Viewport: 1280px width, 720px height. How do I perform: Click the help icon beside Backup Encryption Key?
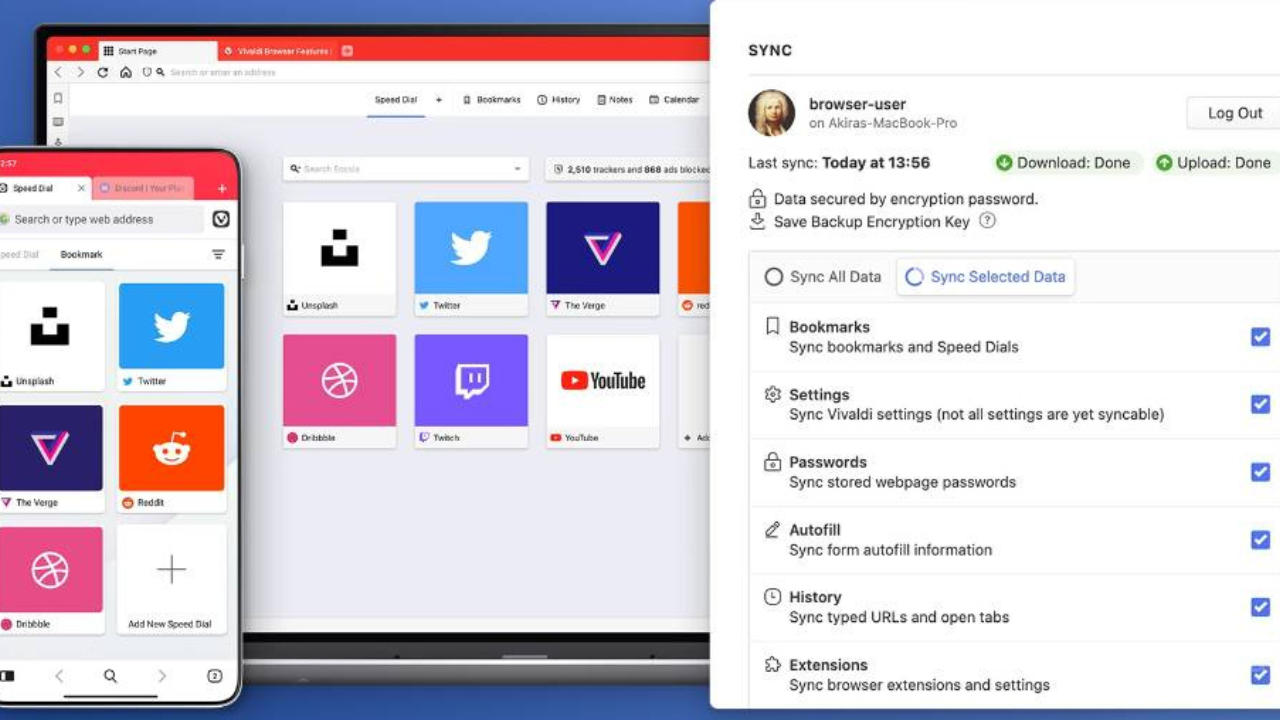click(x=987, y=221)
